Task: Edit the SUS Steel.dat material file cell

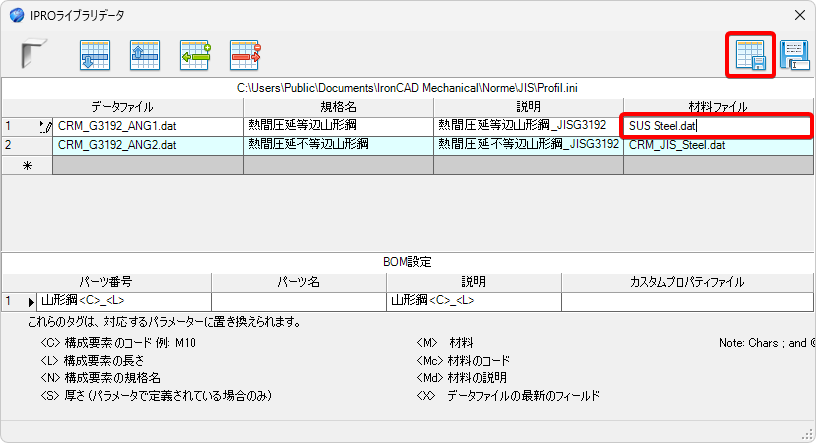Action: (717, 126)
